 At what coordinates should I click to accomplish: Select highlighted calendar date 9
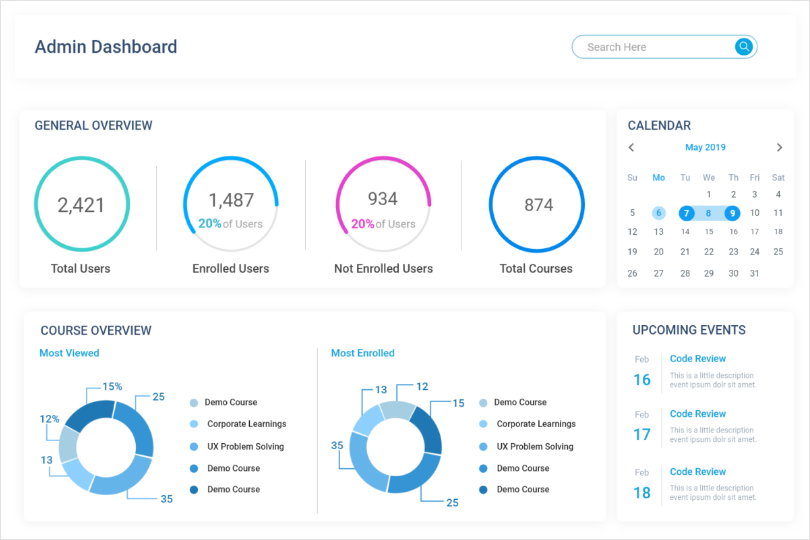tap(732, 213)
